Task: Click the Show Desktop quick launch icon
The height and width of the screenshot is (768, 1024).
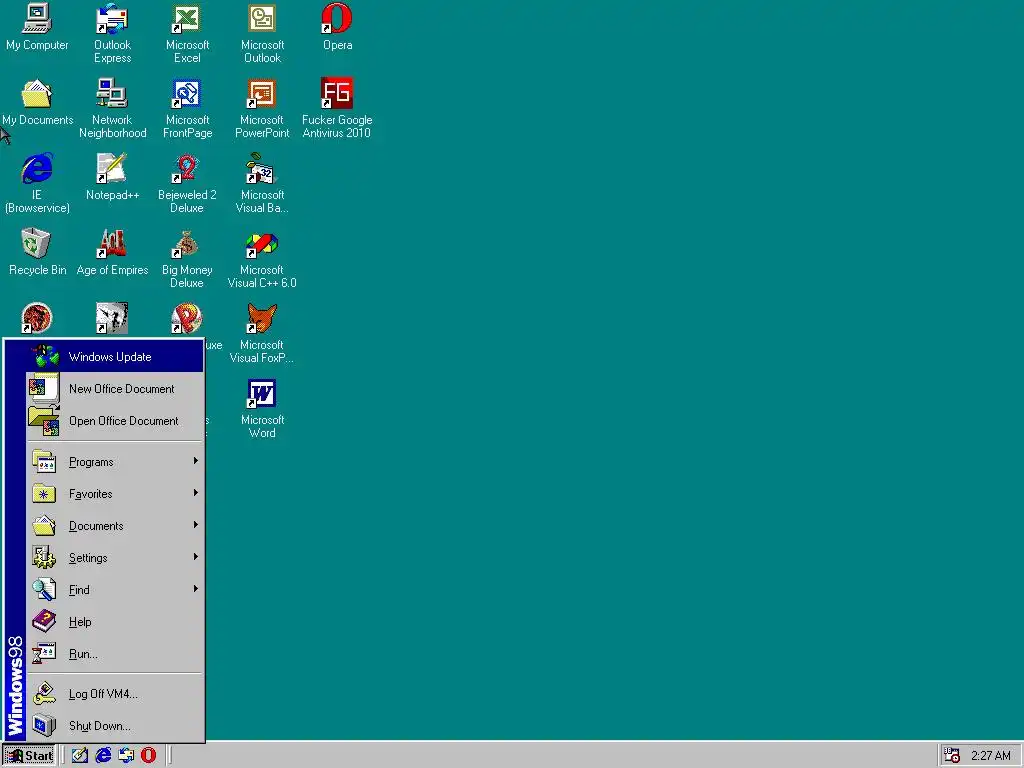Action: pyautogui.click(x=80, y=756)
